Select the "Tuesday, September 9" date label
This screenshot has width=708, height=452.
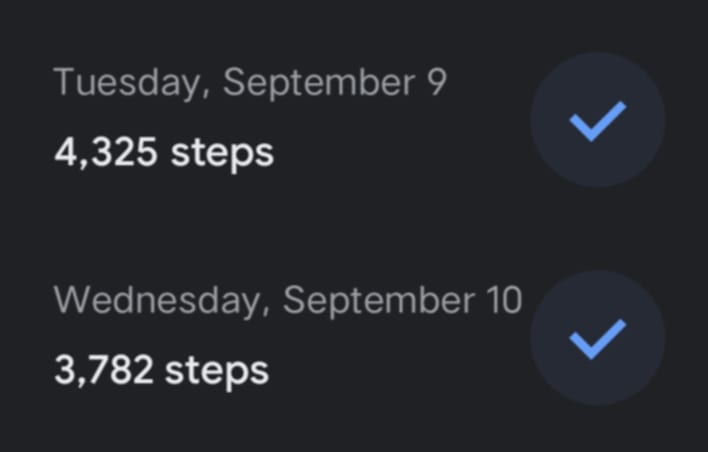pos(250,83)
